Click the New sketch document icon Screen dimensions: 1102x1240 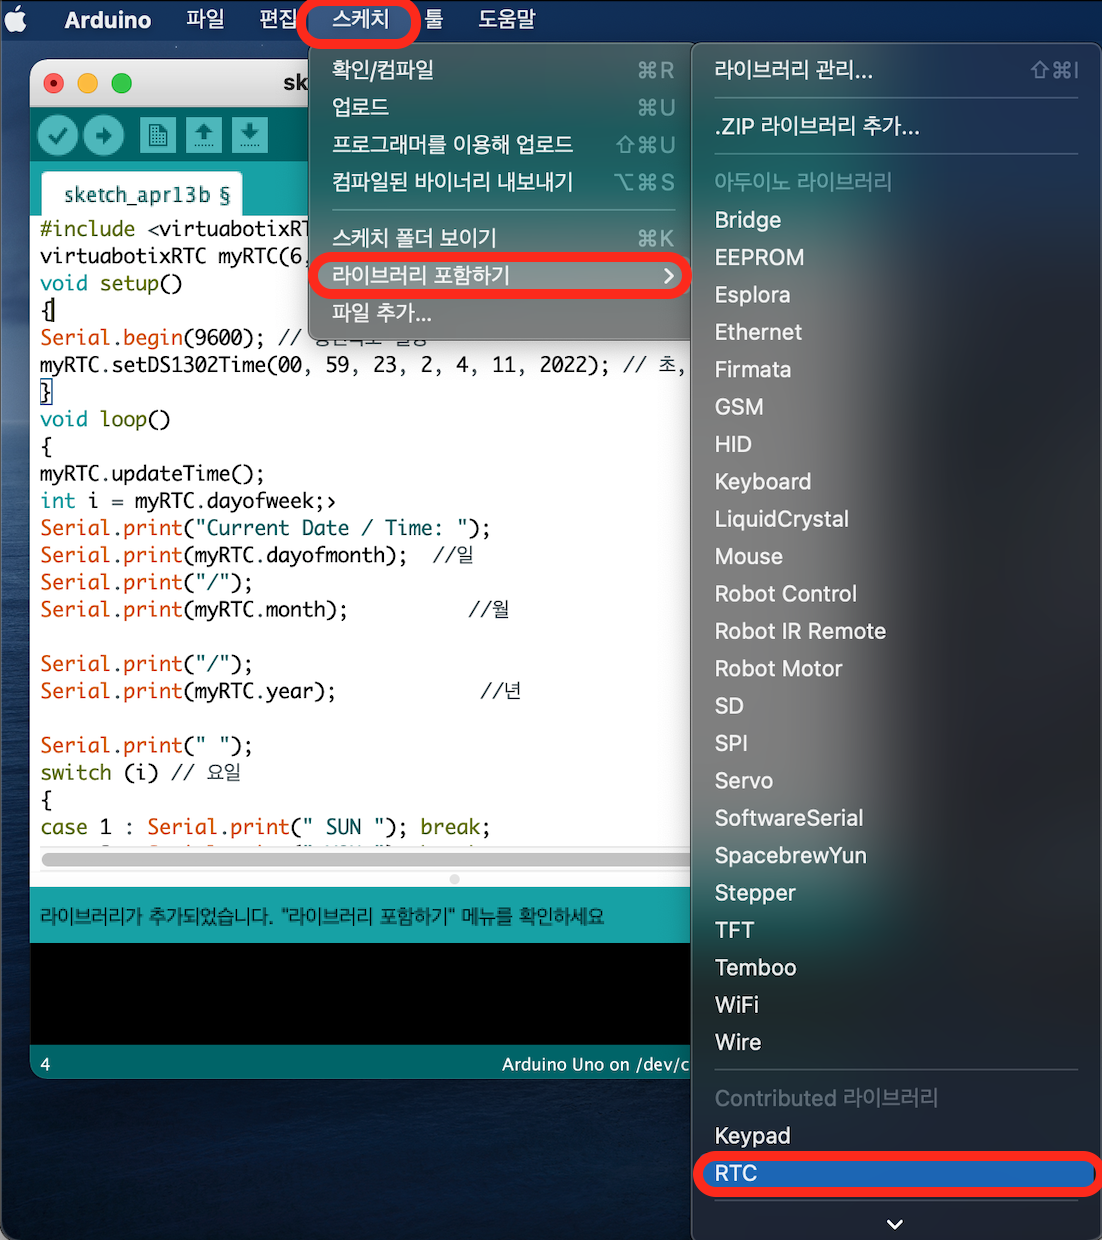[158, 135]
